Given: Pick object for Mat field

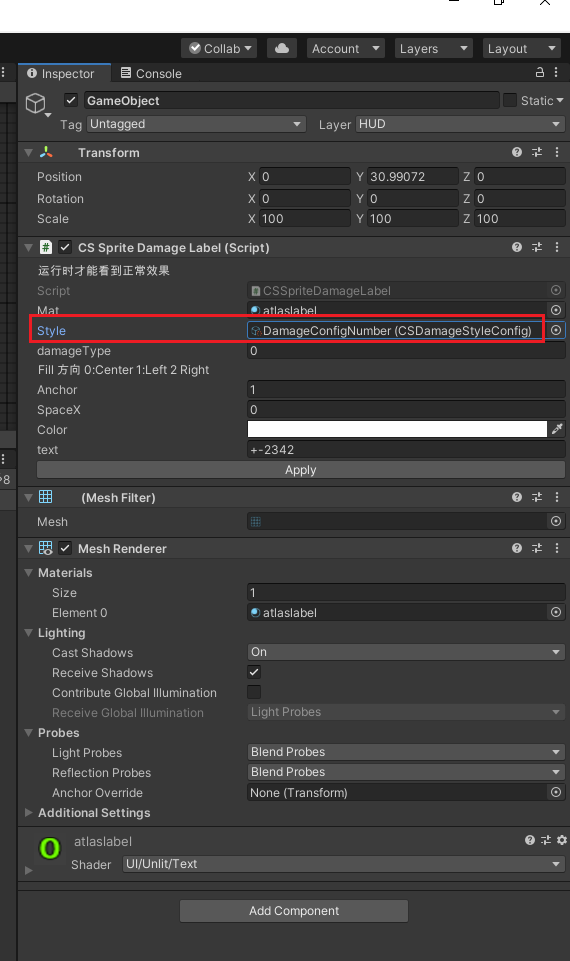Looking at the screenshot, I should [x=556, y=310].
